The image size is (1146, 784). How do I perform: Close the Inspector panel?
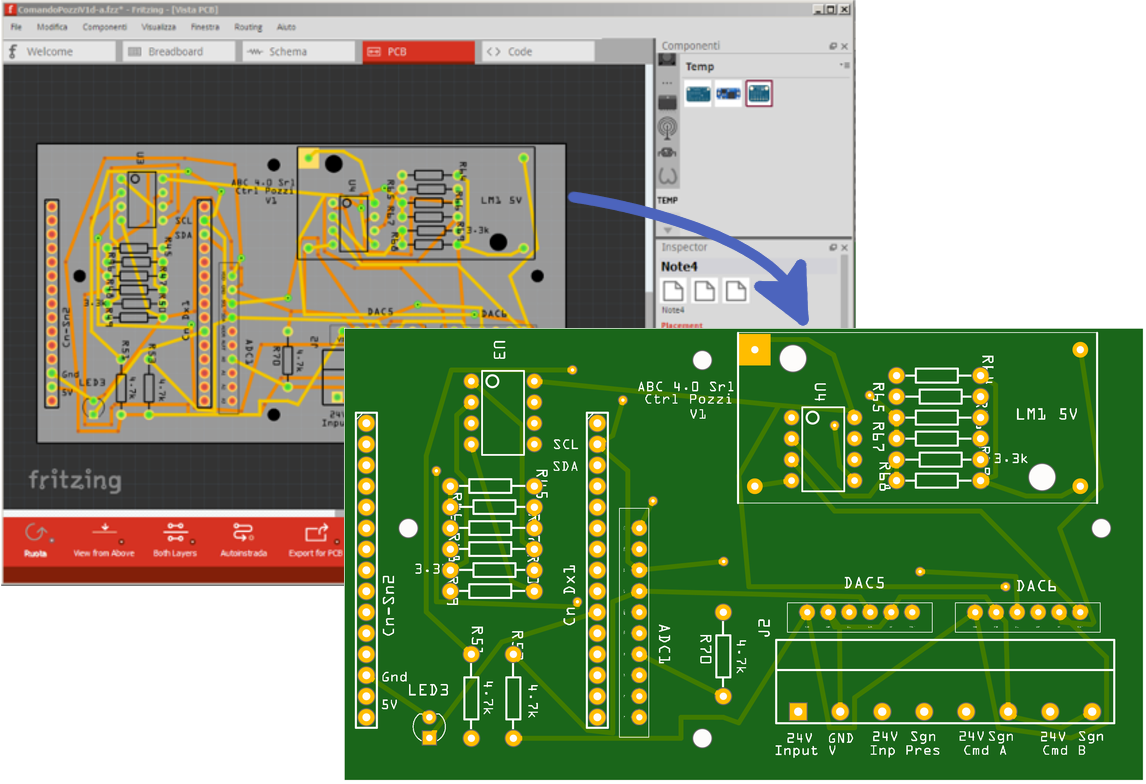[844, 248]
